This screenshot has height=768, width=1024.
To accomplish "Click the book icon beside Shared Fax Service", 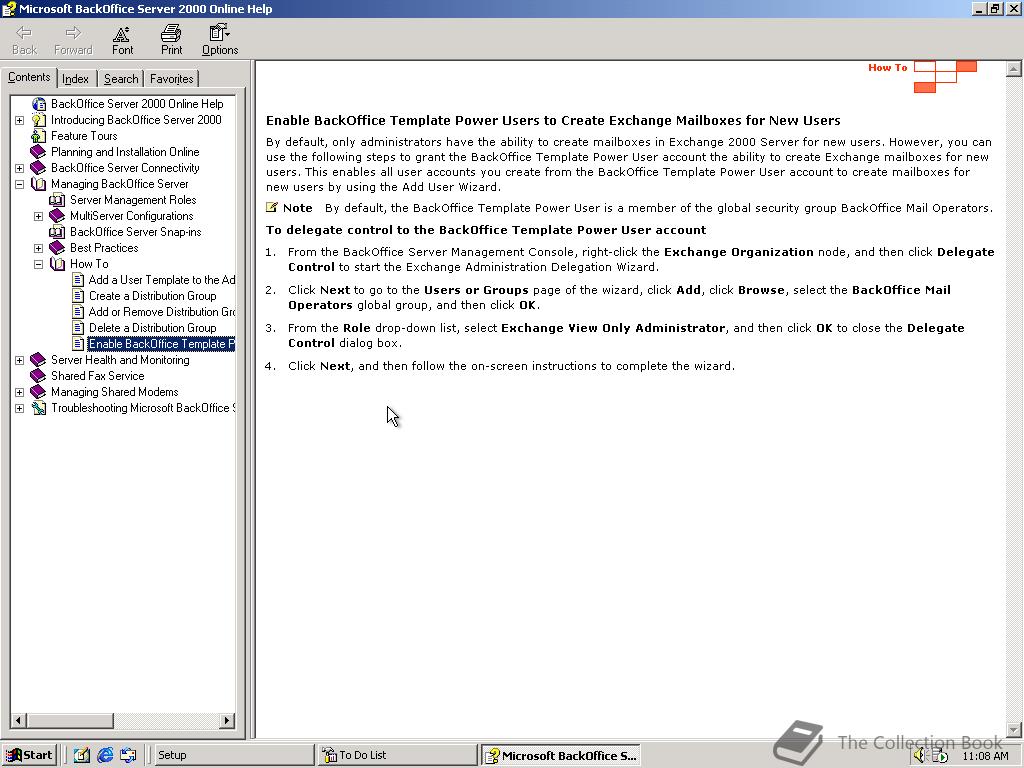I will [x=39, y=376].
